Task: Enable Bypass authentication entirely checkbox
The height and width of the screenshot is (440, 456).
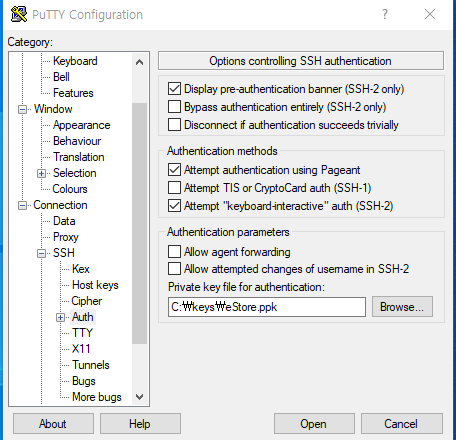Action: point(174,107)
